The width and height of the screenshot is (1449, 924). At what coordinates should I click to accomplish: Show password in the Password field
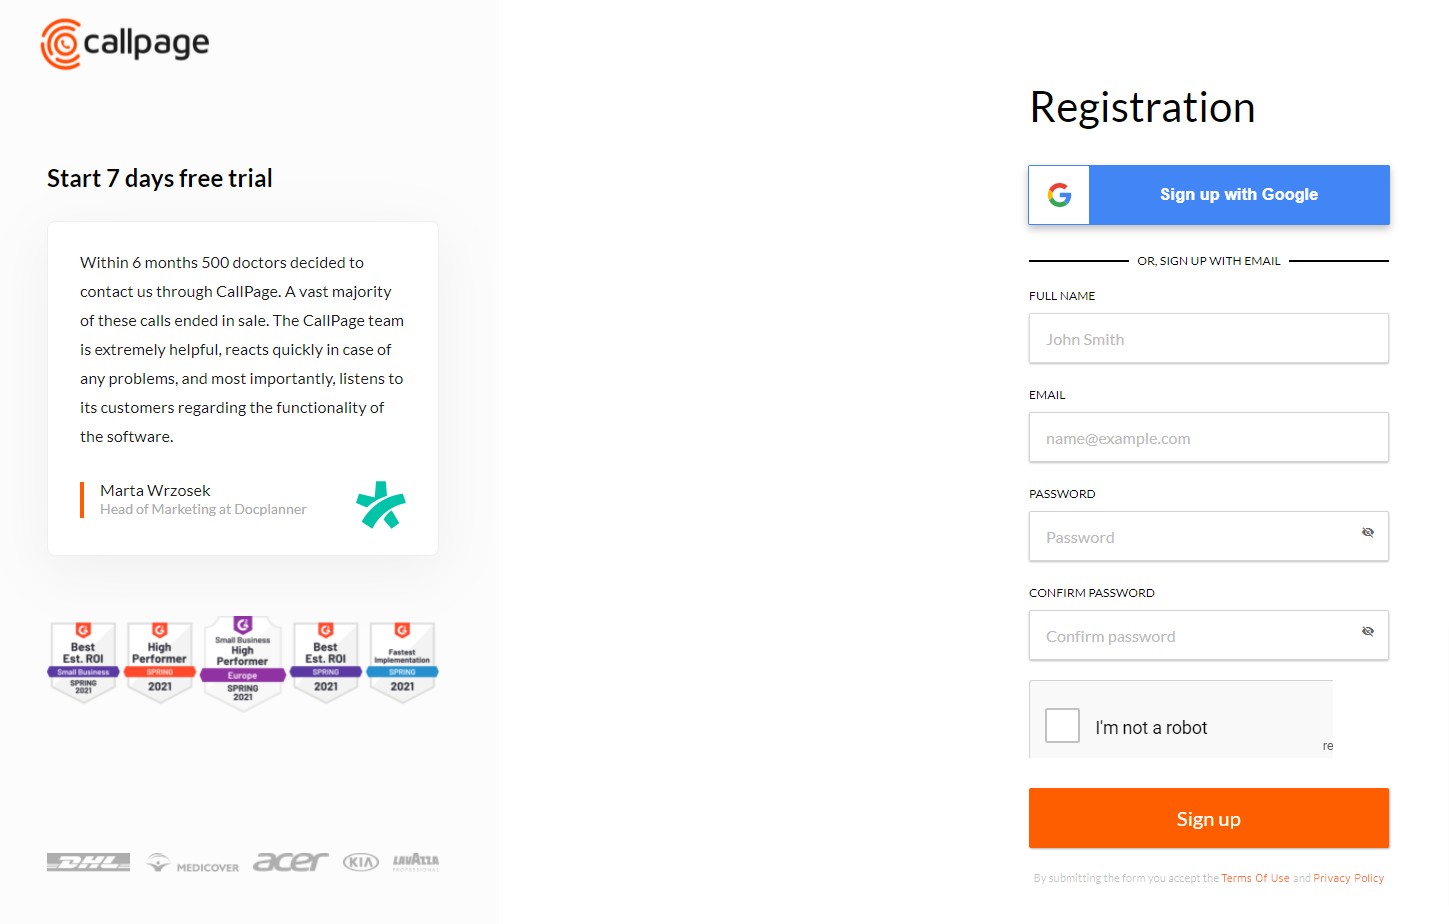tap(1367, 533)
